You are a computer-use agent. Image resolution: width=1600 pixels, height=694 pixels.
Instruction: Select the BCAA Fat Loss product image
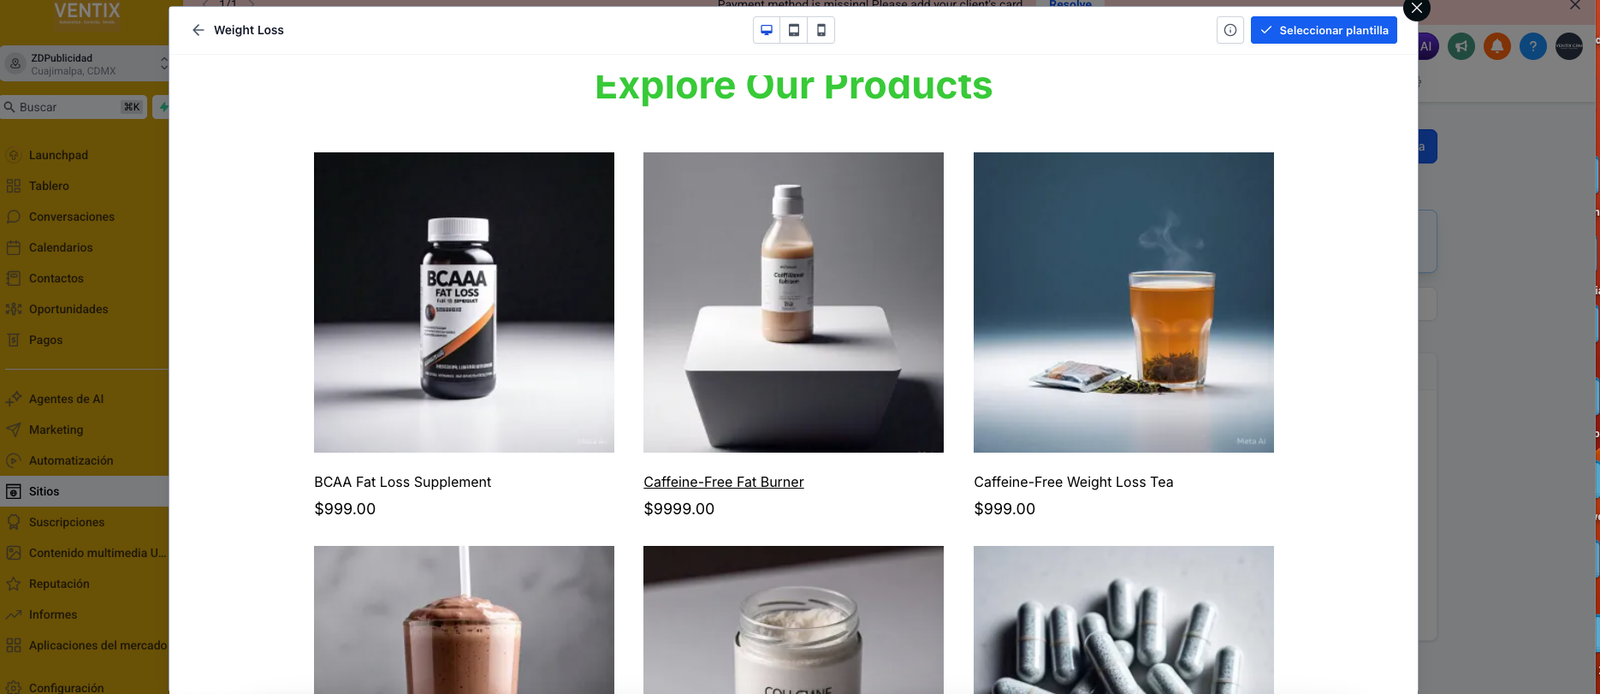(464, 302)
